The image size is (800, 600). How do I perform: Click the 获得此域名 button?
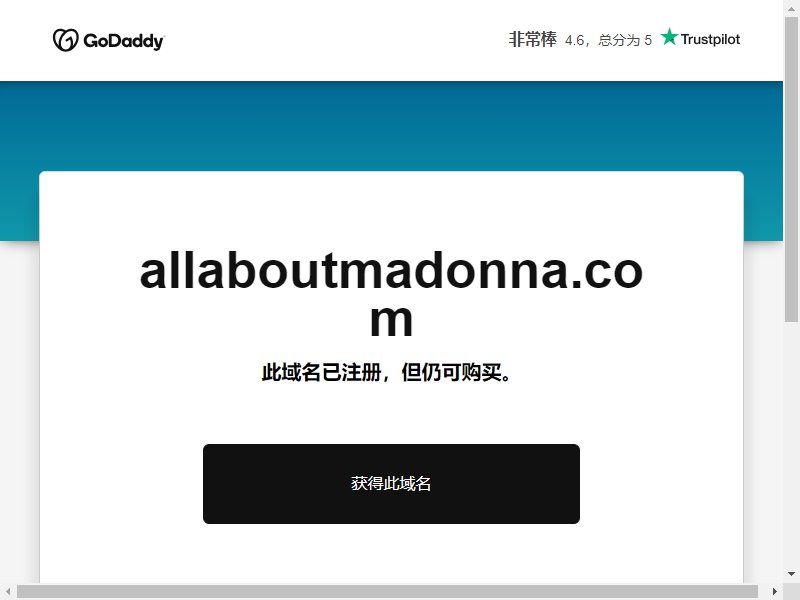[391, 484]
